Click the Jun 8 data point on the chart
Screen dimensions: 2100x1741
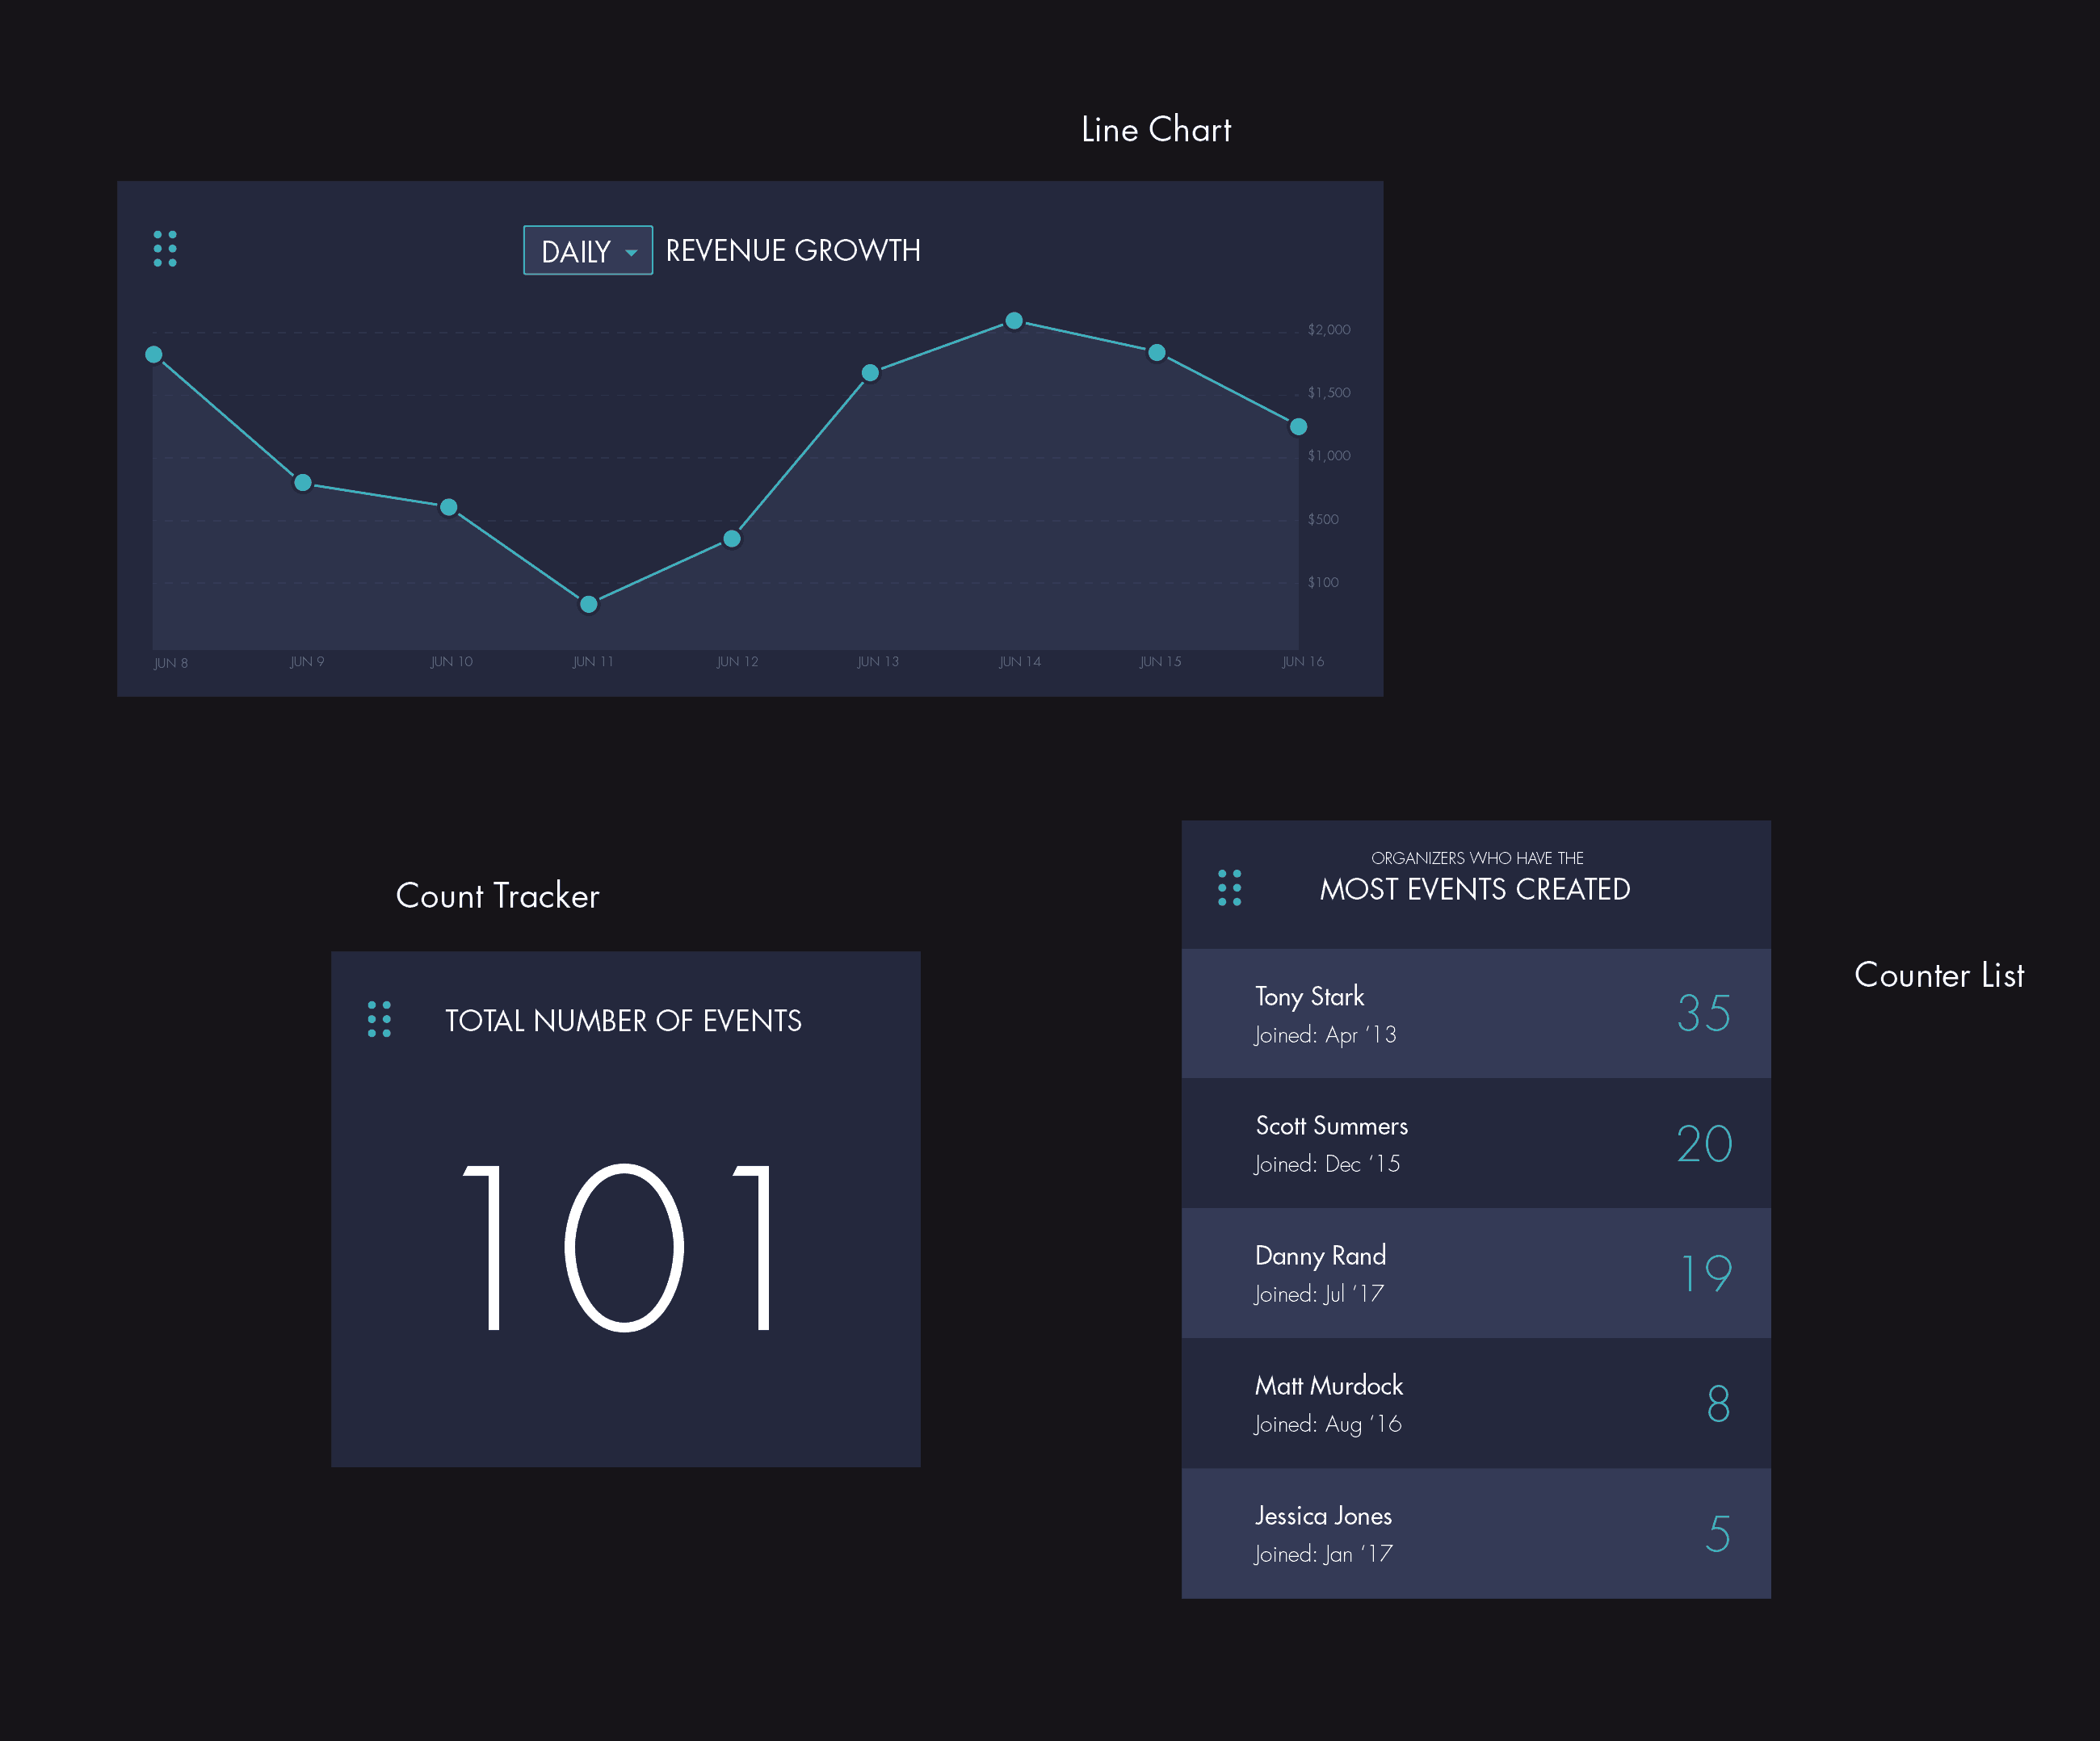pos(153,354)
